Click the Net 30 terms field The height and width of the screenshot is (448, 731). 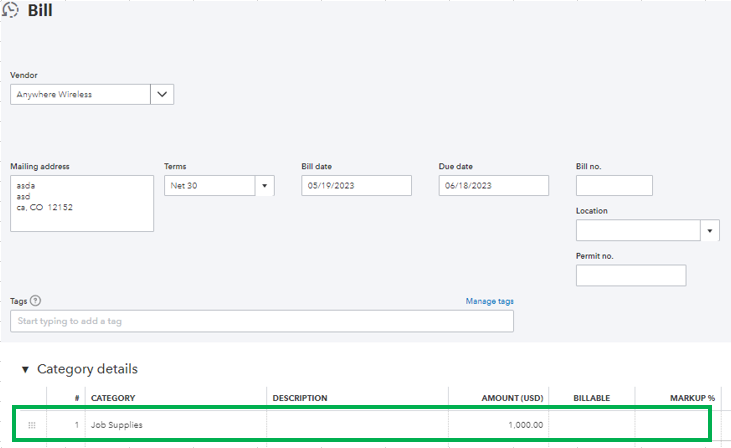click(x=209, y=186)
